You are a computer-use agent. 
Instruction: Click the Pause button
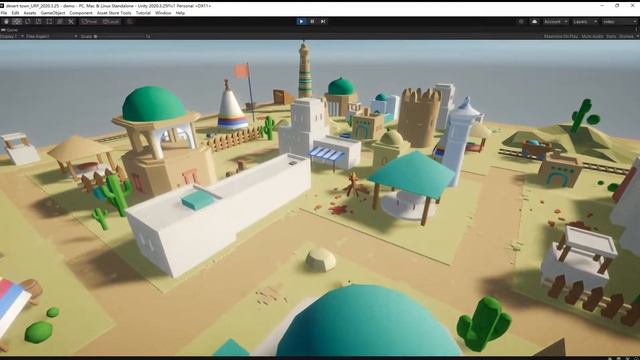pyautogui.click(x=312, y=22)
